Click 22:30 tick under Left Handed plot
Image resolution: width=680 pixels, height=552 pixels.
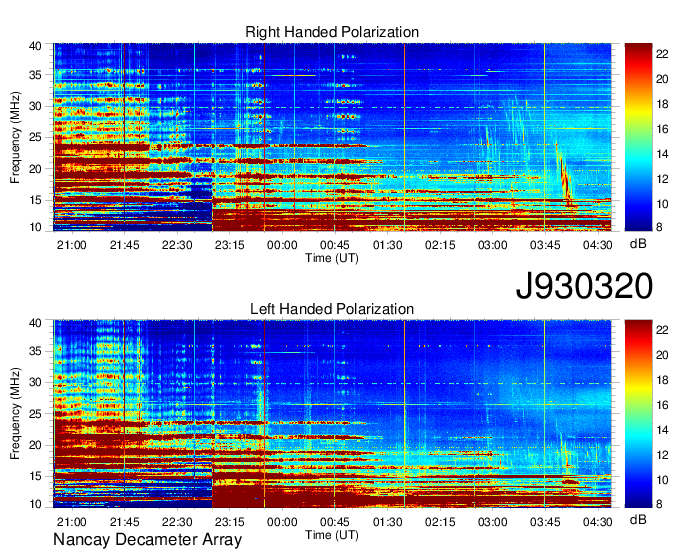tap(177, 522)
